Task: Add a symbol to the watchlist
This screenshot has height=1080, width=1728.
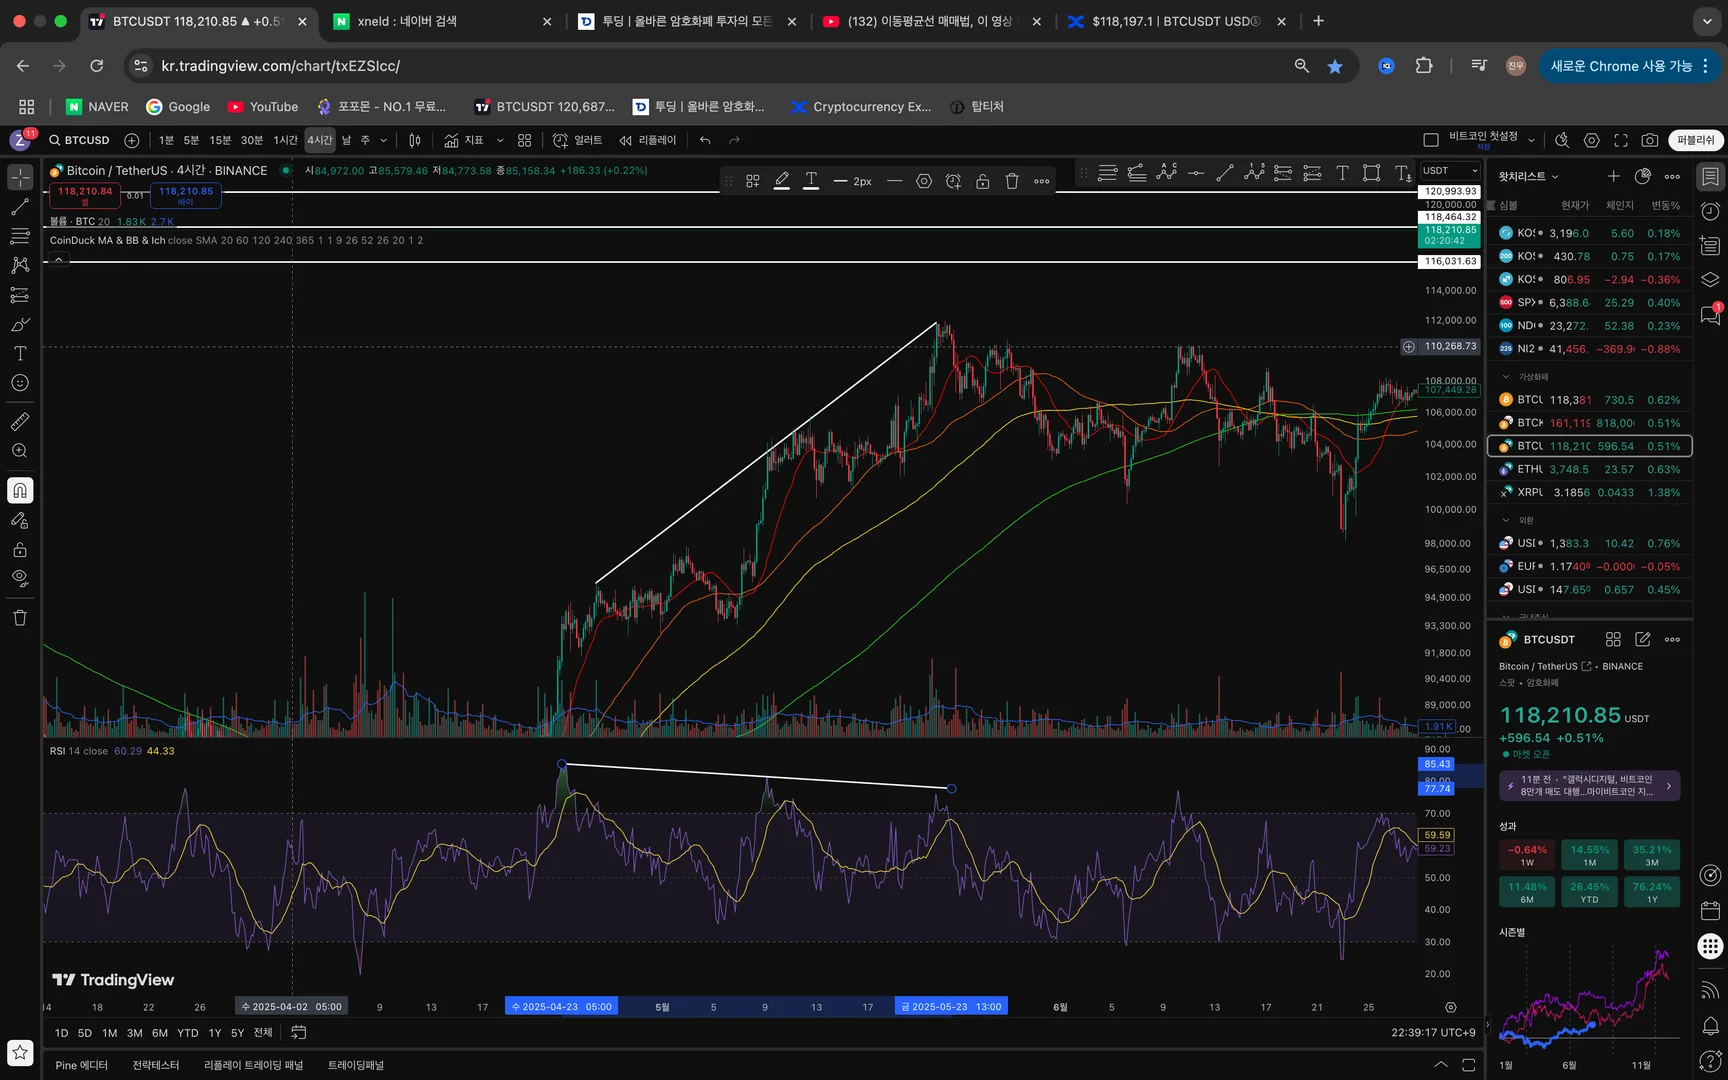Action: (x=1613, y=176)
